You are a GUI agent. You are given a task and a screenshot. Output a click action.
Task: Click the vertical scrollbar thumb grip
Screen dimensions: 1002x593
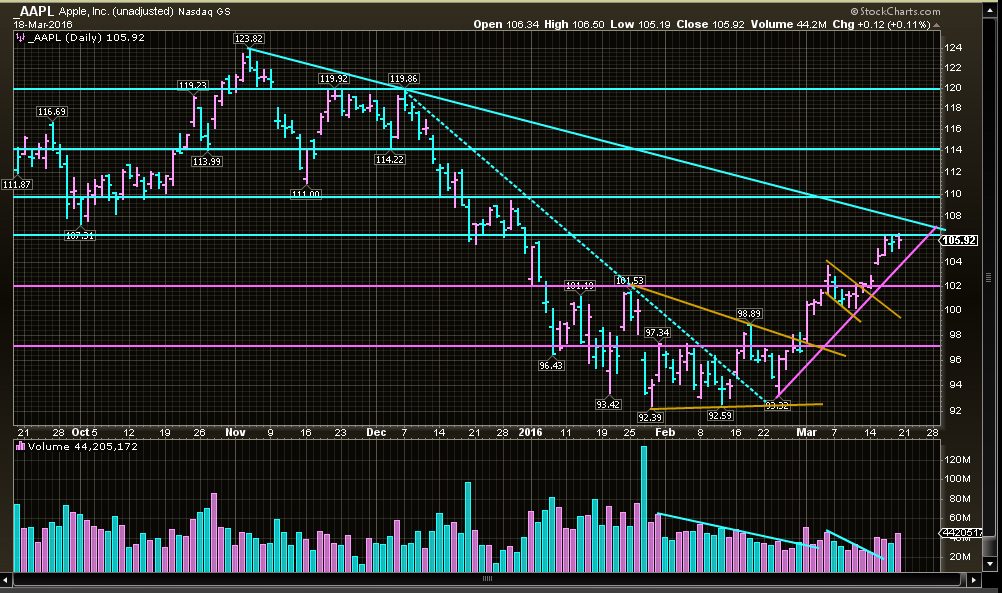point(990,277)
